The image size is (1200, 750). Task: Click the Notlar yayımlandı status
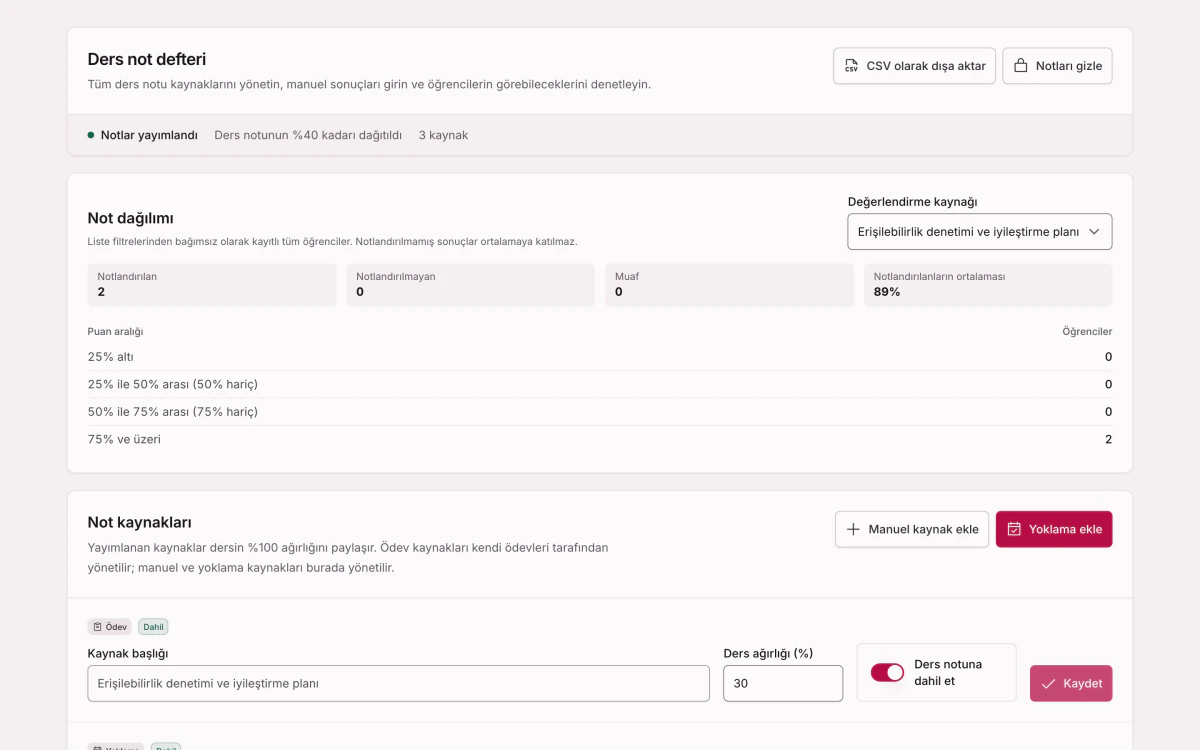[x=142, y=135]
